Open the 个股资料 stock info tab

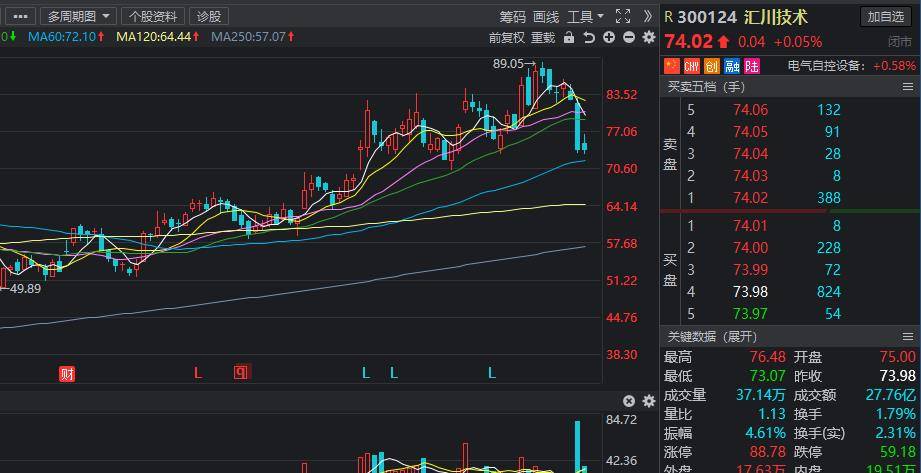[x=153, y=16]
